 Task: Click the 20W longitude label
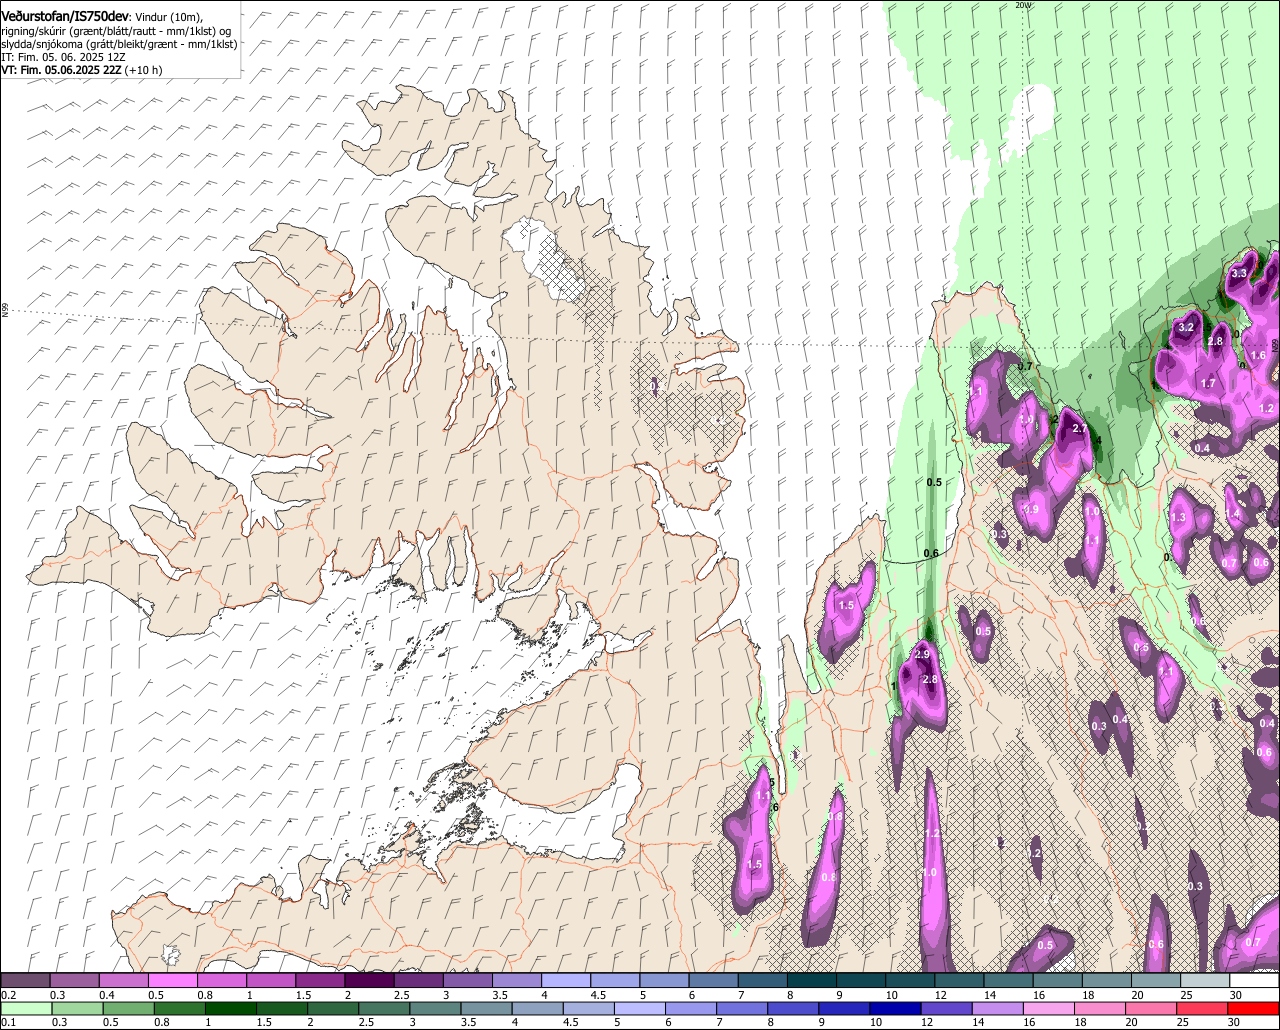[1023, 5]
